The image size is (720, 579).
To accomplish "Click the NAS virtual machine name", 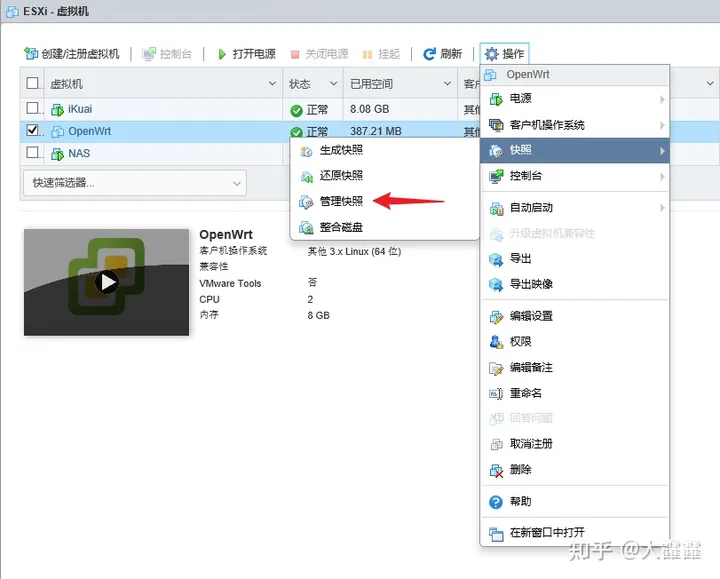I will [79, 153].
